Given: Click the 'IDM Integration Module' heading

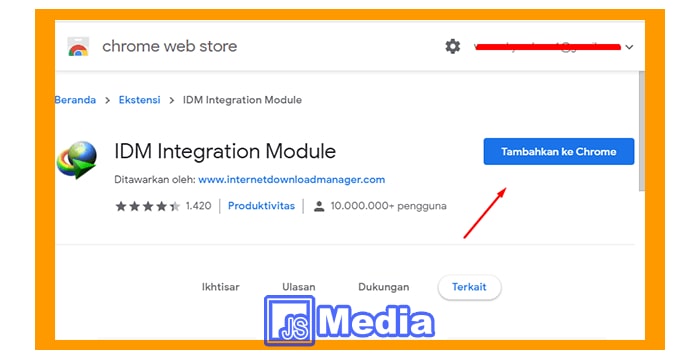Looking at the screenshot, I should click(225, 151).
